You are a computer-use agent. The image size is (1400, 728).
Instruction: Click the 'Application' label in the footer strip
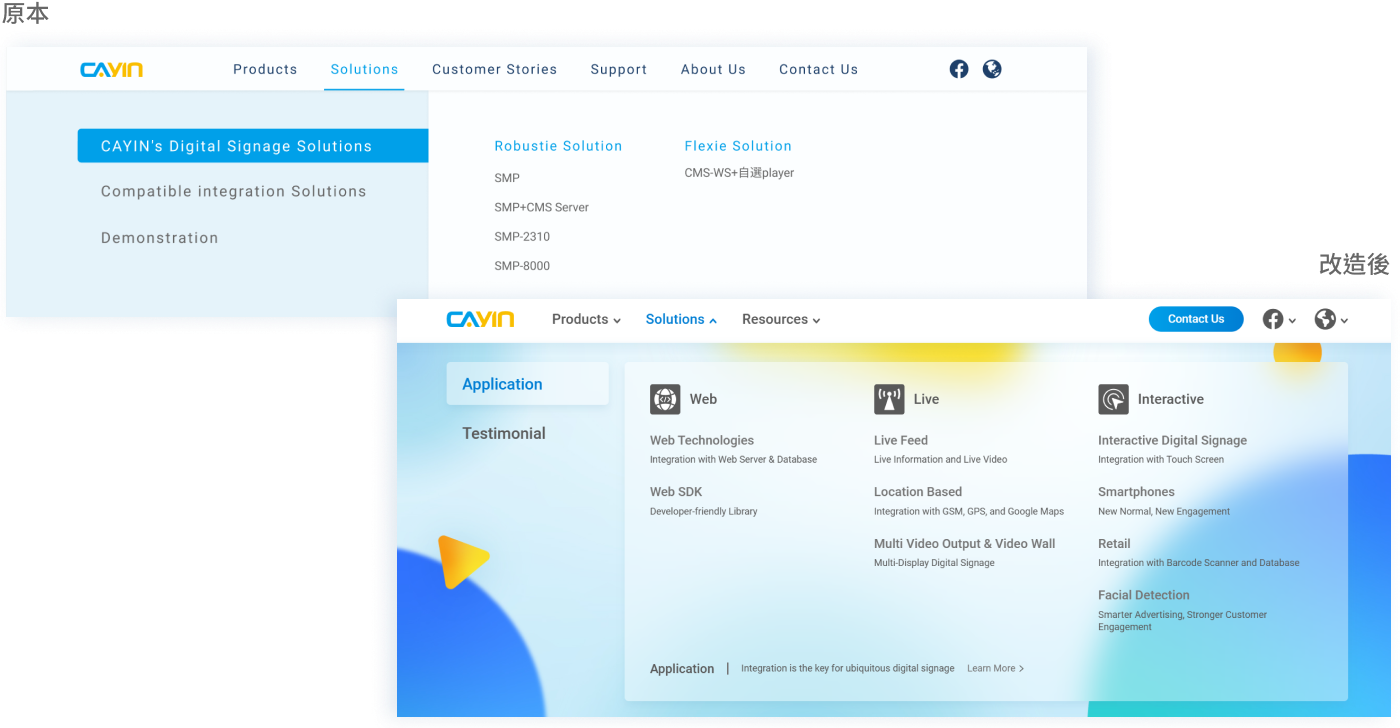coord(682,669)
